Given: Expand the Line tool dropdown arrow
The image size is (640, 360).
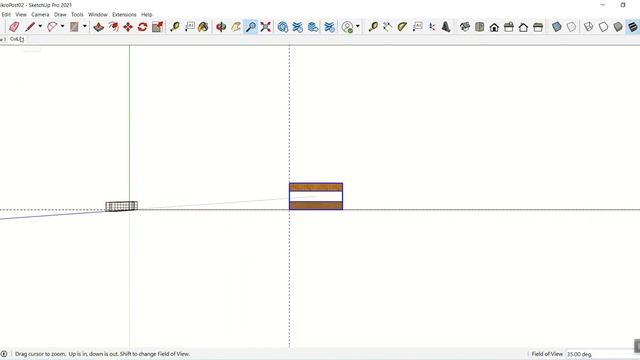Looking at the screenshot, I should 40,27.
